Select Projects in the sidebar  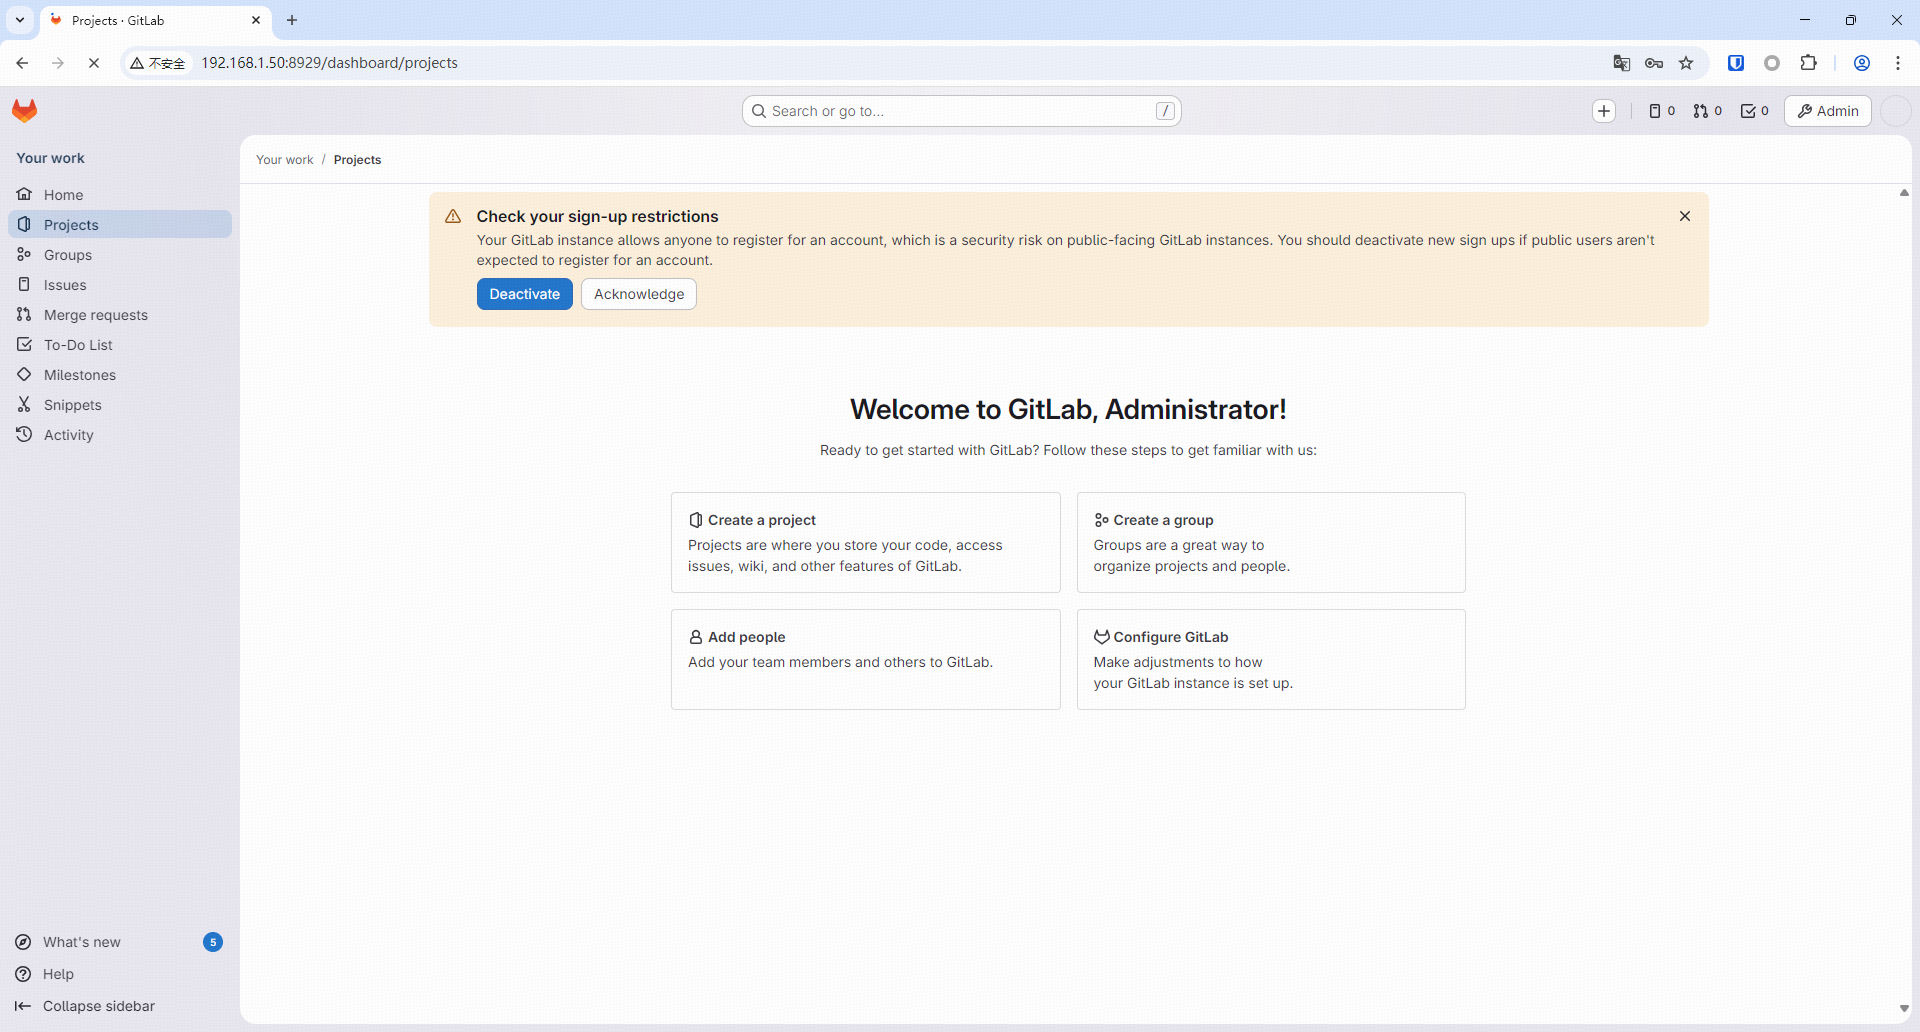pyautogui.click(x=120, y=225)
